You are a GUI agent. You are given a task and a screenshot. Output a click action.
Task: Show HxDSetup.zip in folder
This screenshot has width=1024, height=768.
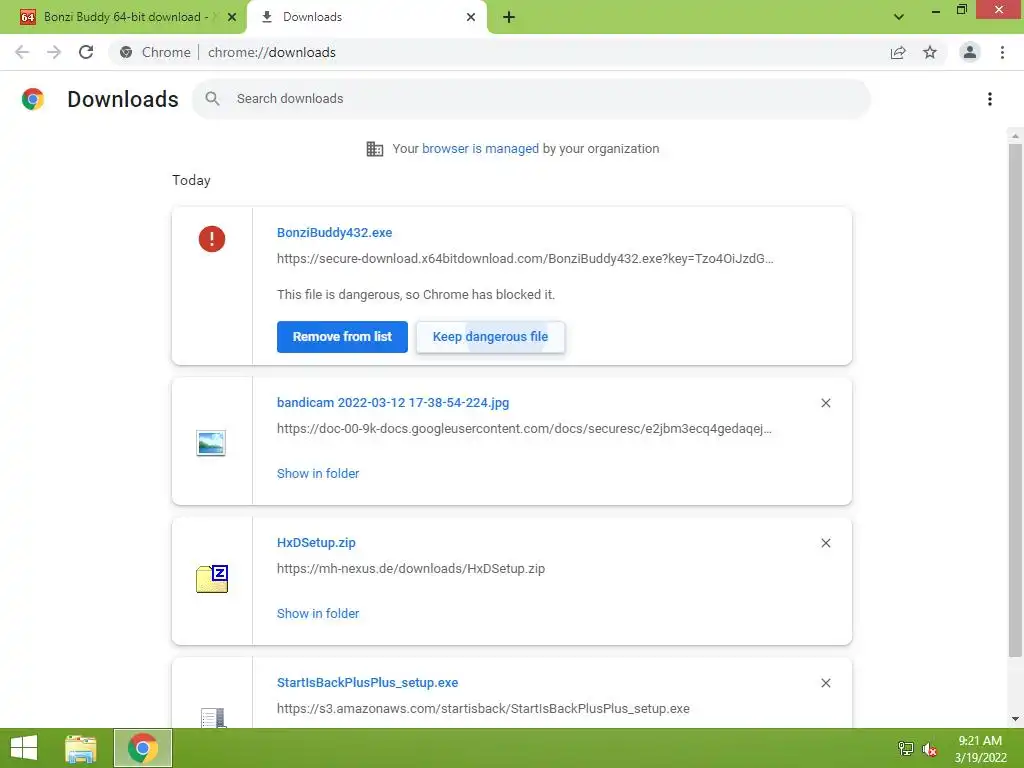click(x=318, y=613)
